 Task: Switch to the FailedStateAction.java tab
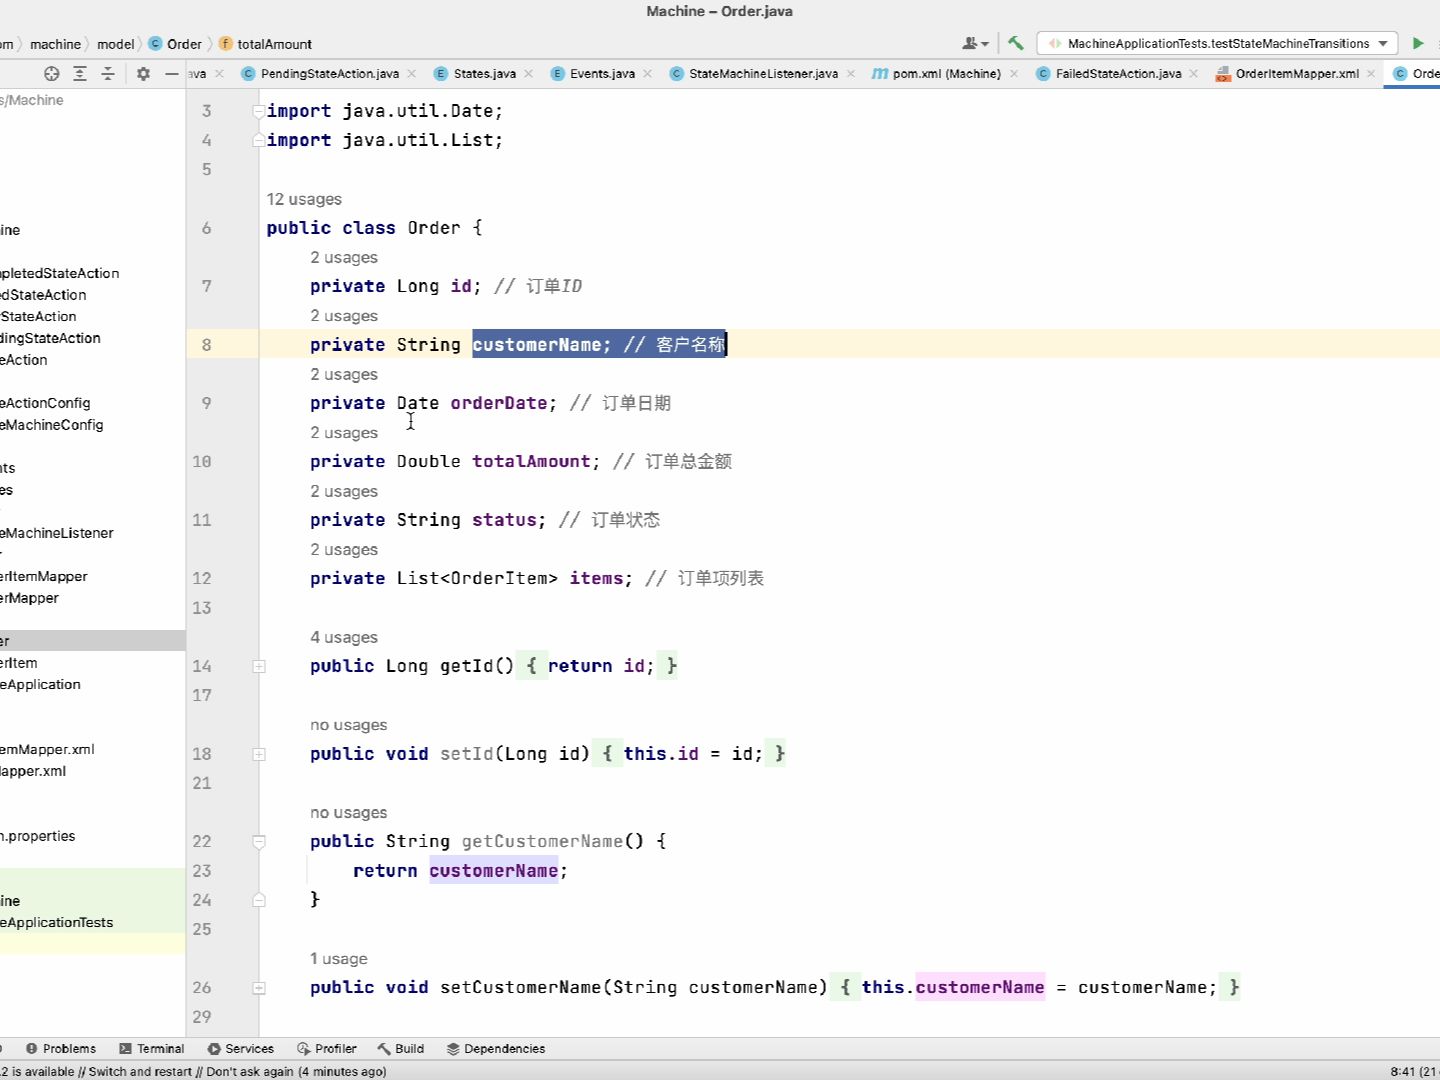pos(1118,74)
